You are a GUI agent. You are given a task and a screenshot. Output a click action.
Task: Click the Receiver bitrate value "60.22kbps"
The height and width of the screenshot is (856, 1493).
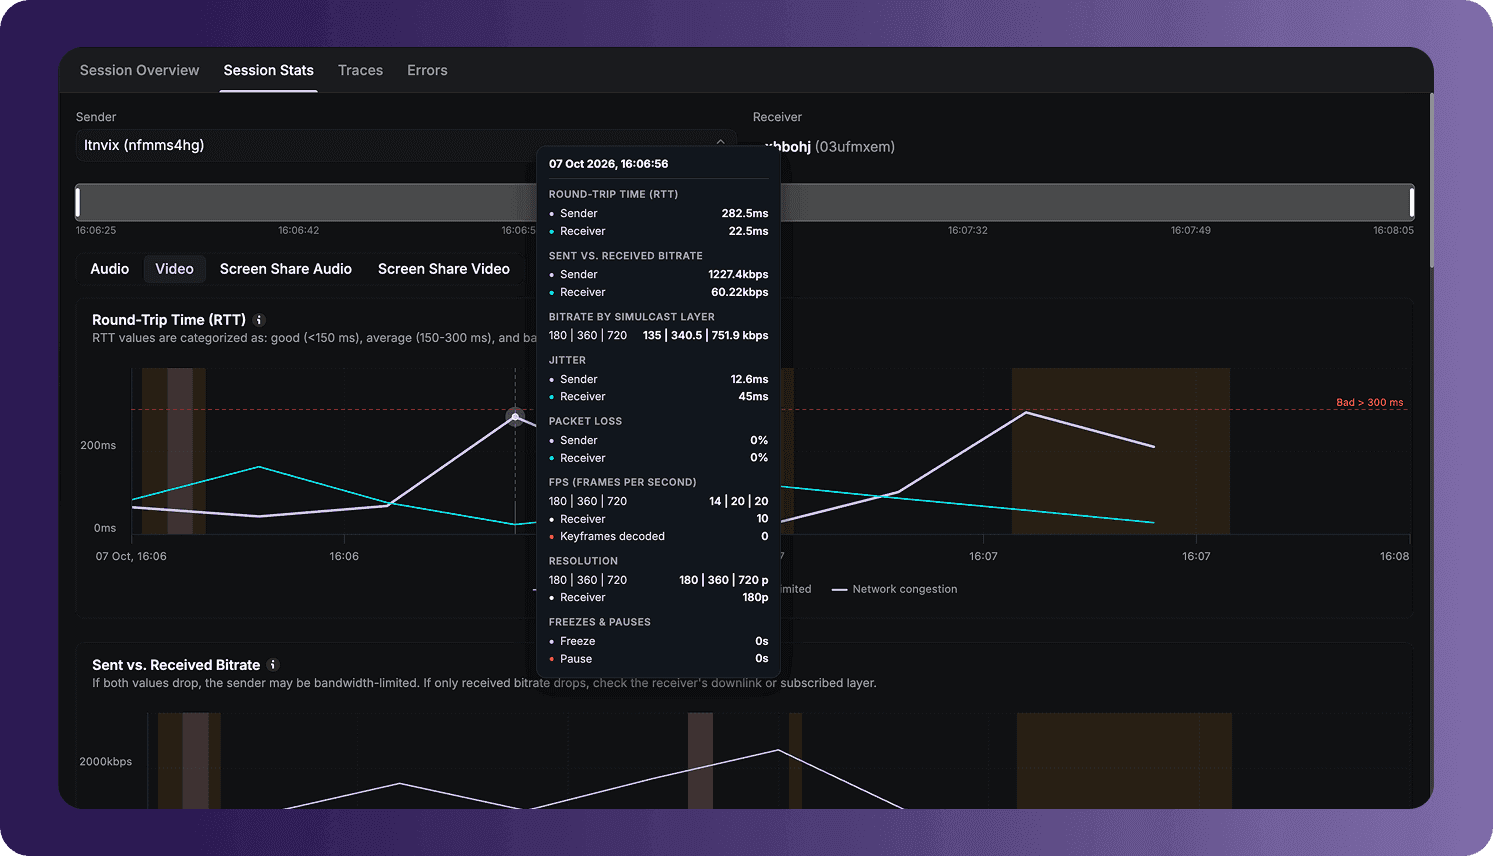[740, 292]
